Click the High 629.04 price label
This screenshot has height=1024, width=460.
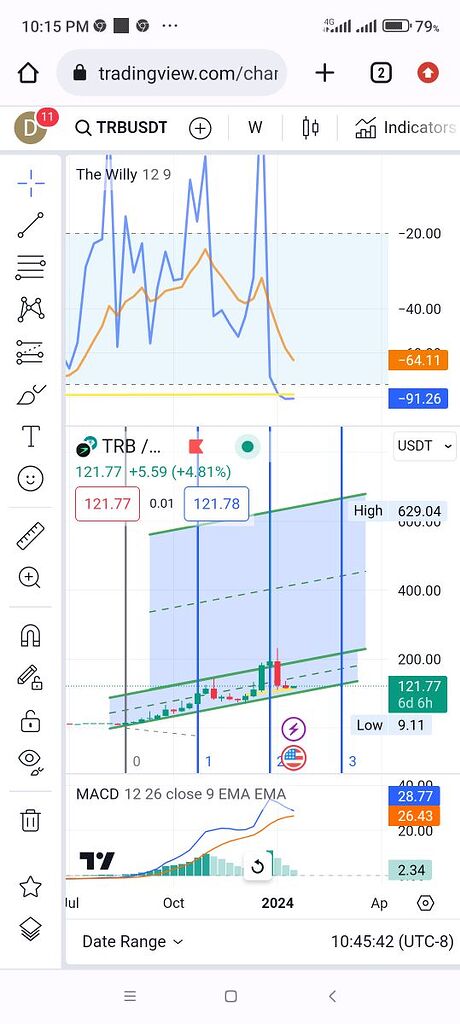397,511
